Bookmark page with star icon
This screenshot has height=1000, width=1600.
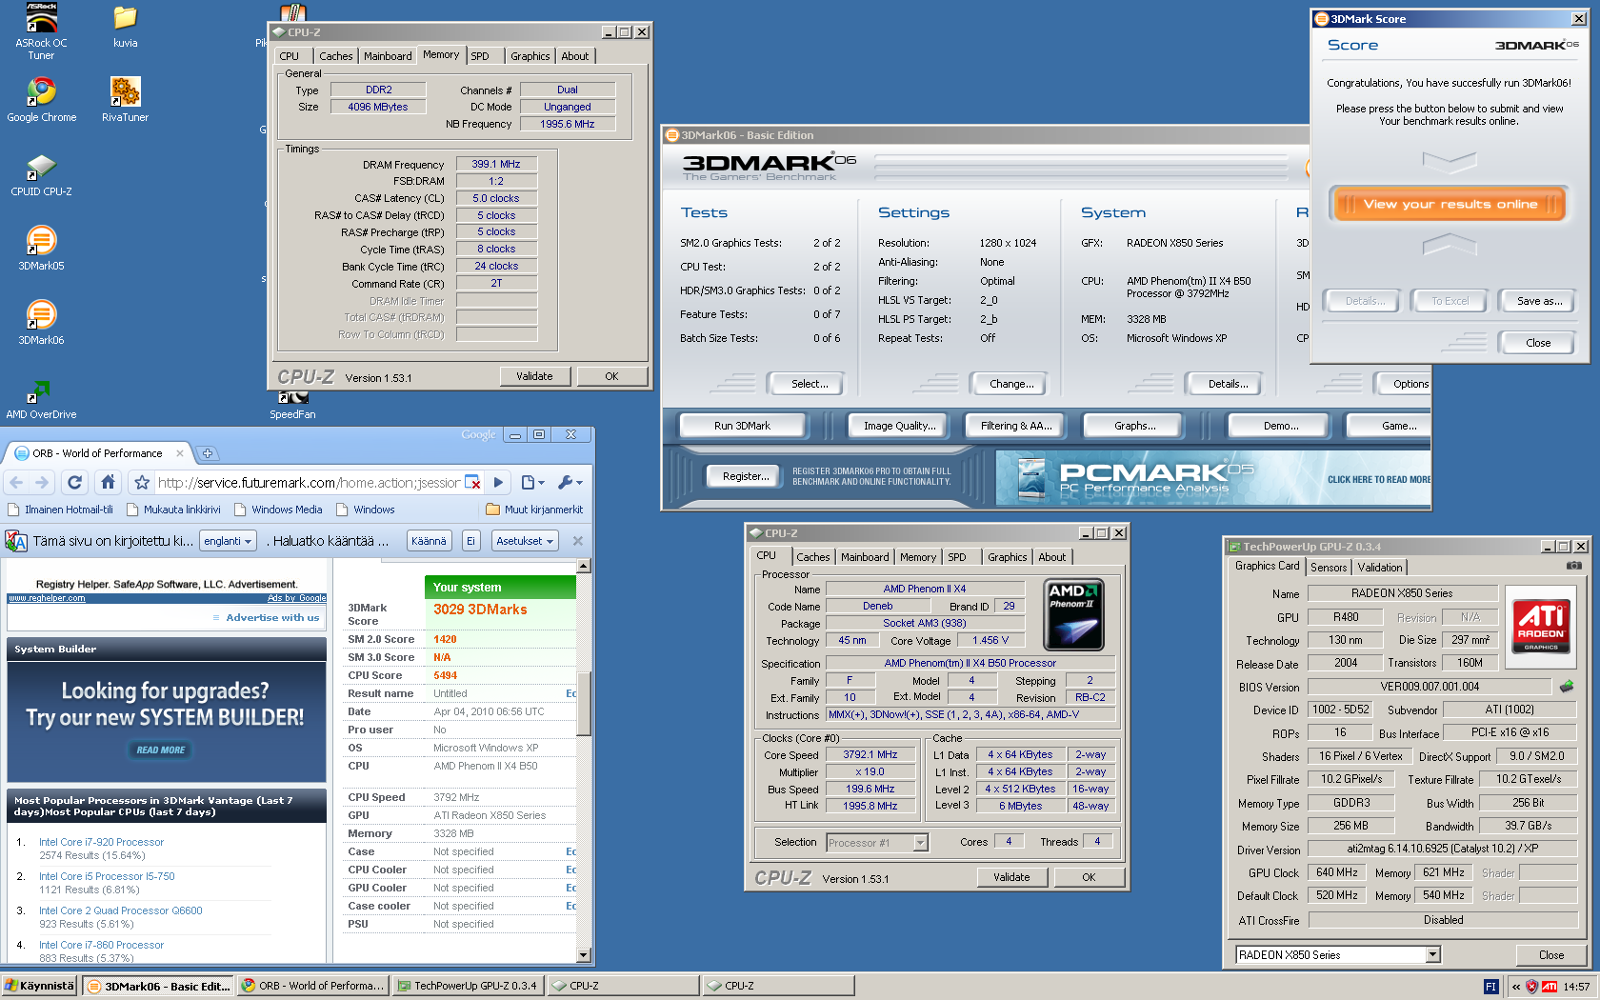[142, 482]
